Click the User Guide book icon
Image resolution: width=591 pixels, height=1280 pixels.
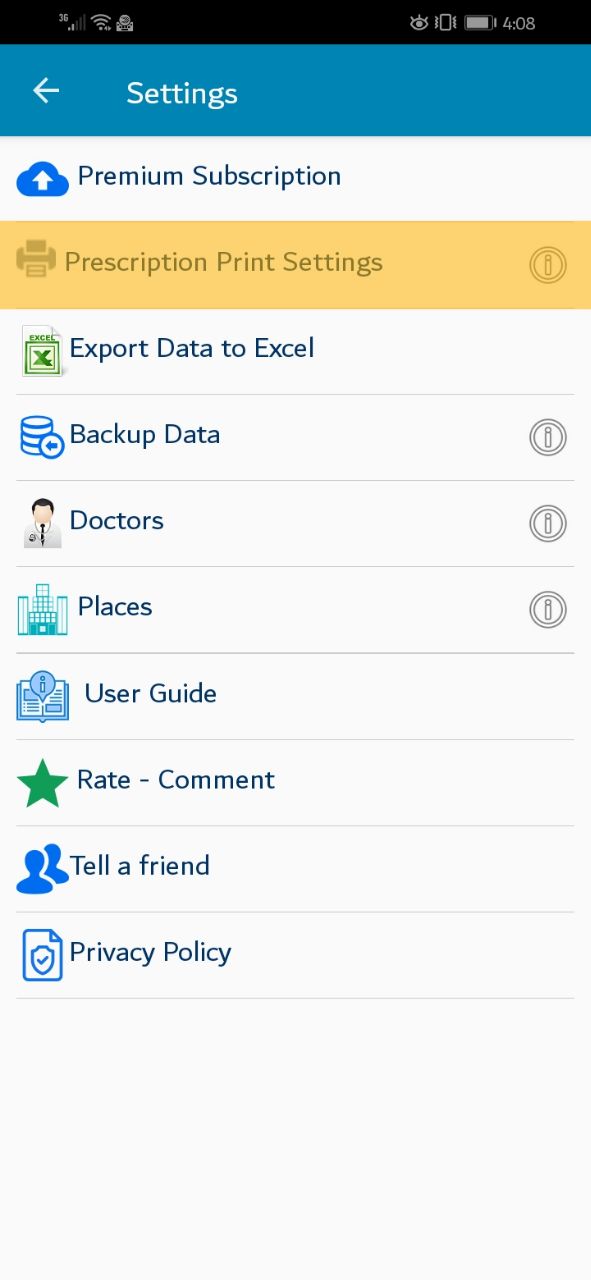click(x=43, y=696)
